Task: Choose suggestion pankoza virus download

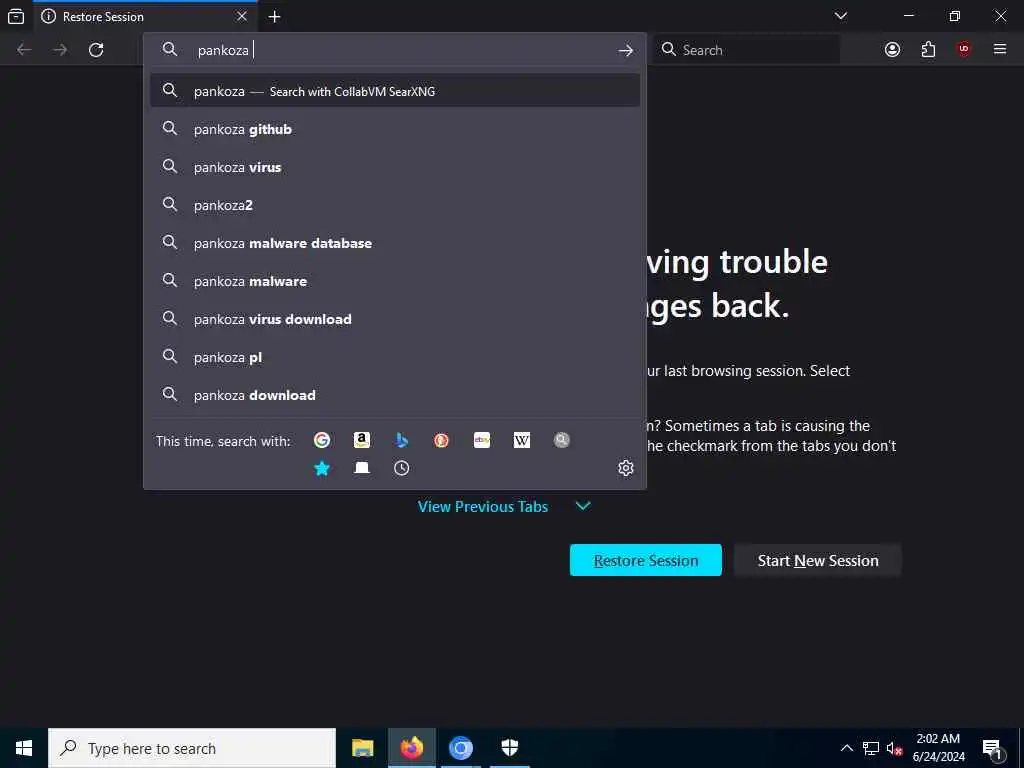Action: click(394, 319)
